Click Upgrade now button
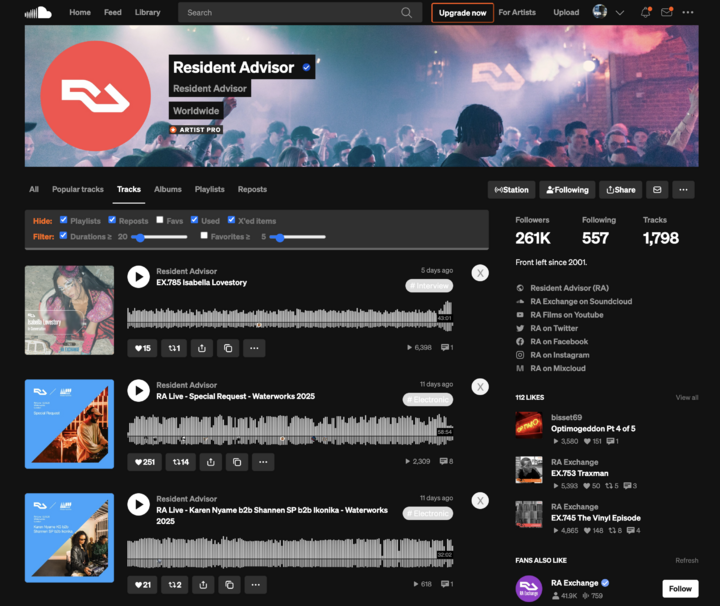 pyautogui.click(x=462, y=13)
